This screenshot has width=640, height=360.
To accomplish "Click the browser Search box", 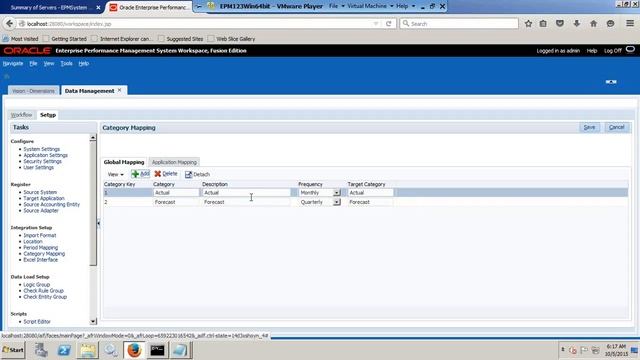I will pyautogui.click(x=459, y=24).
